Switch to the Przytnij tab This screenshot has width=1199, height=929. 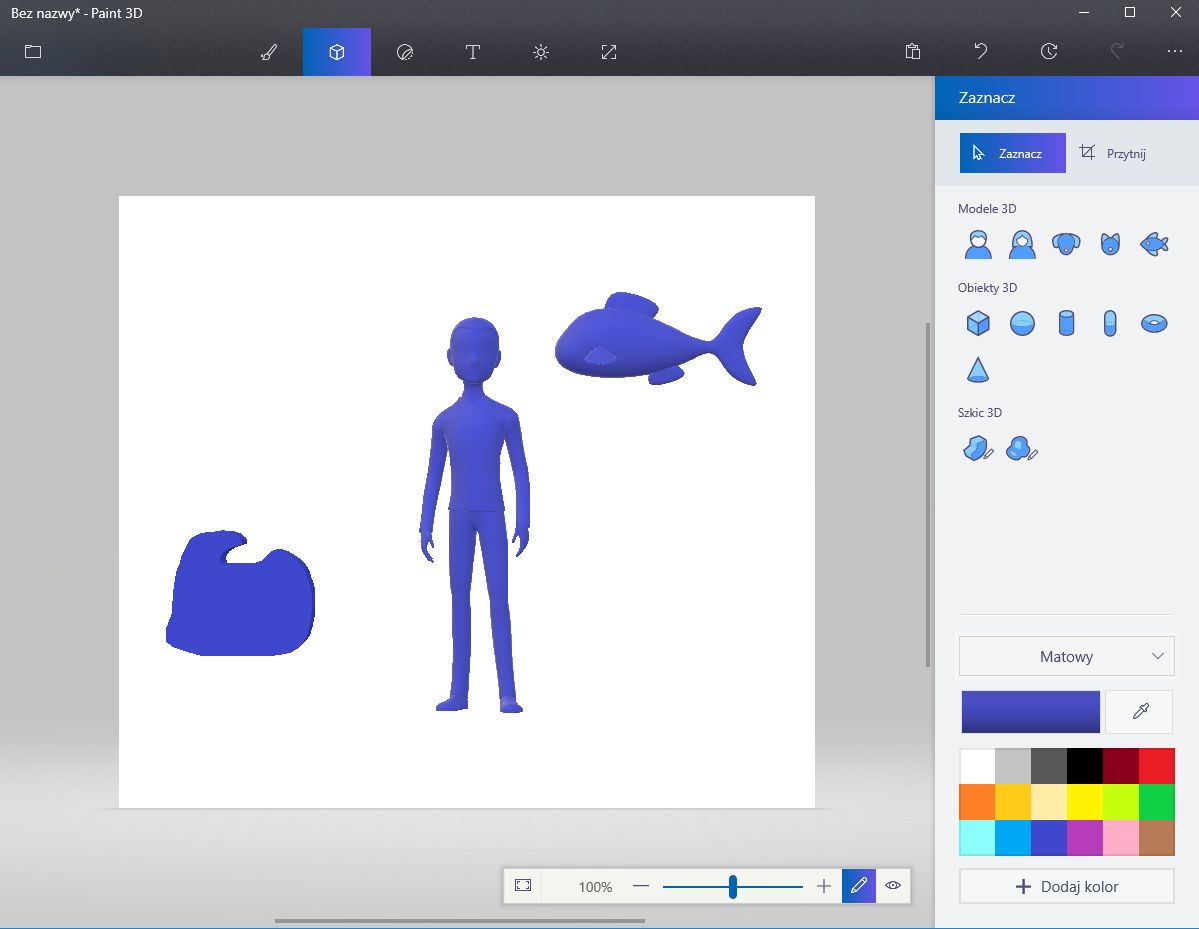1113,154
